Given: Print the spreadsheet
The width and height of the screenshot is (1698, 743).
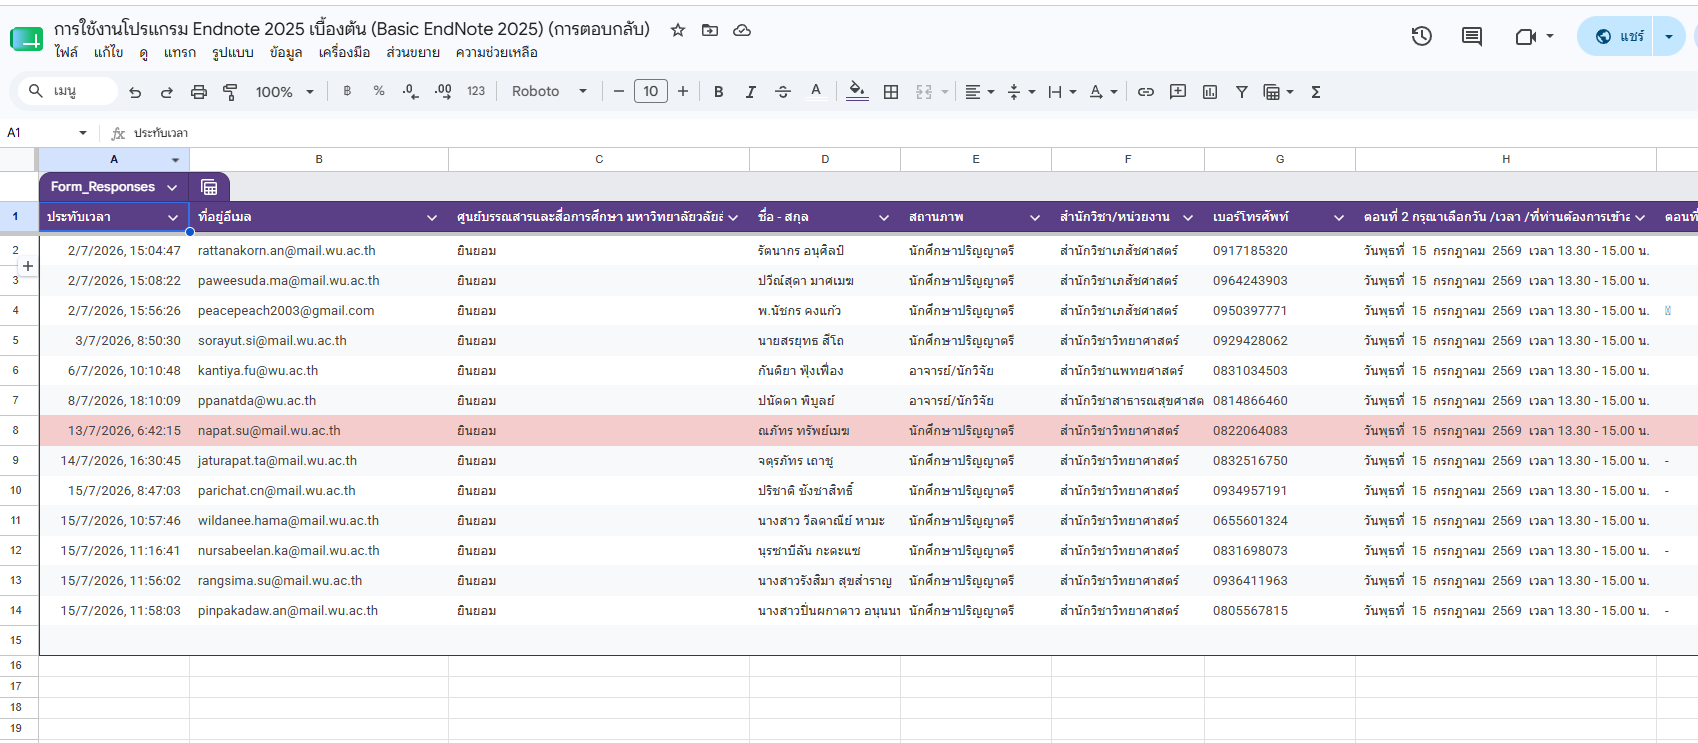Looking at the screenshot, I should pos(199,92).
